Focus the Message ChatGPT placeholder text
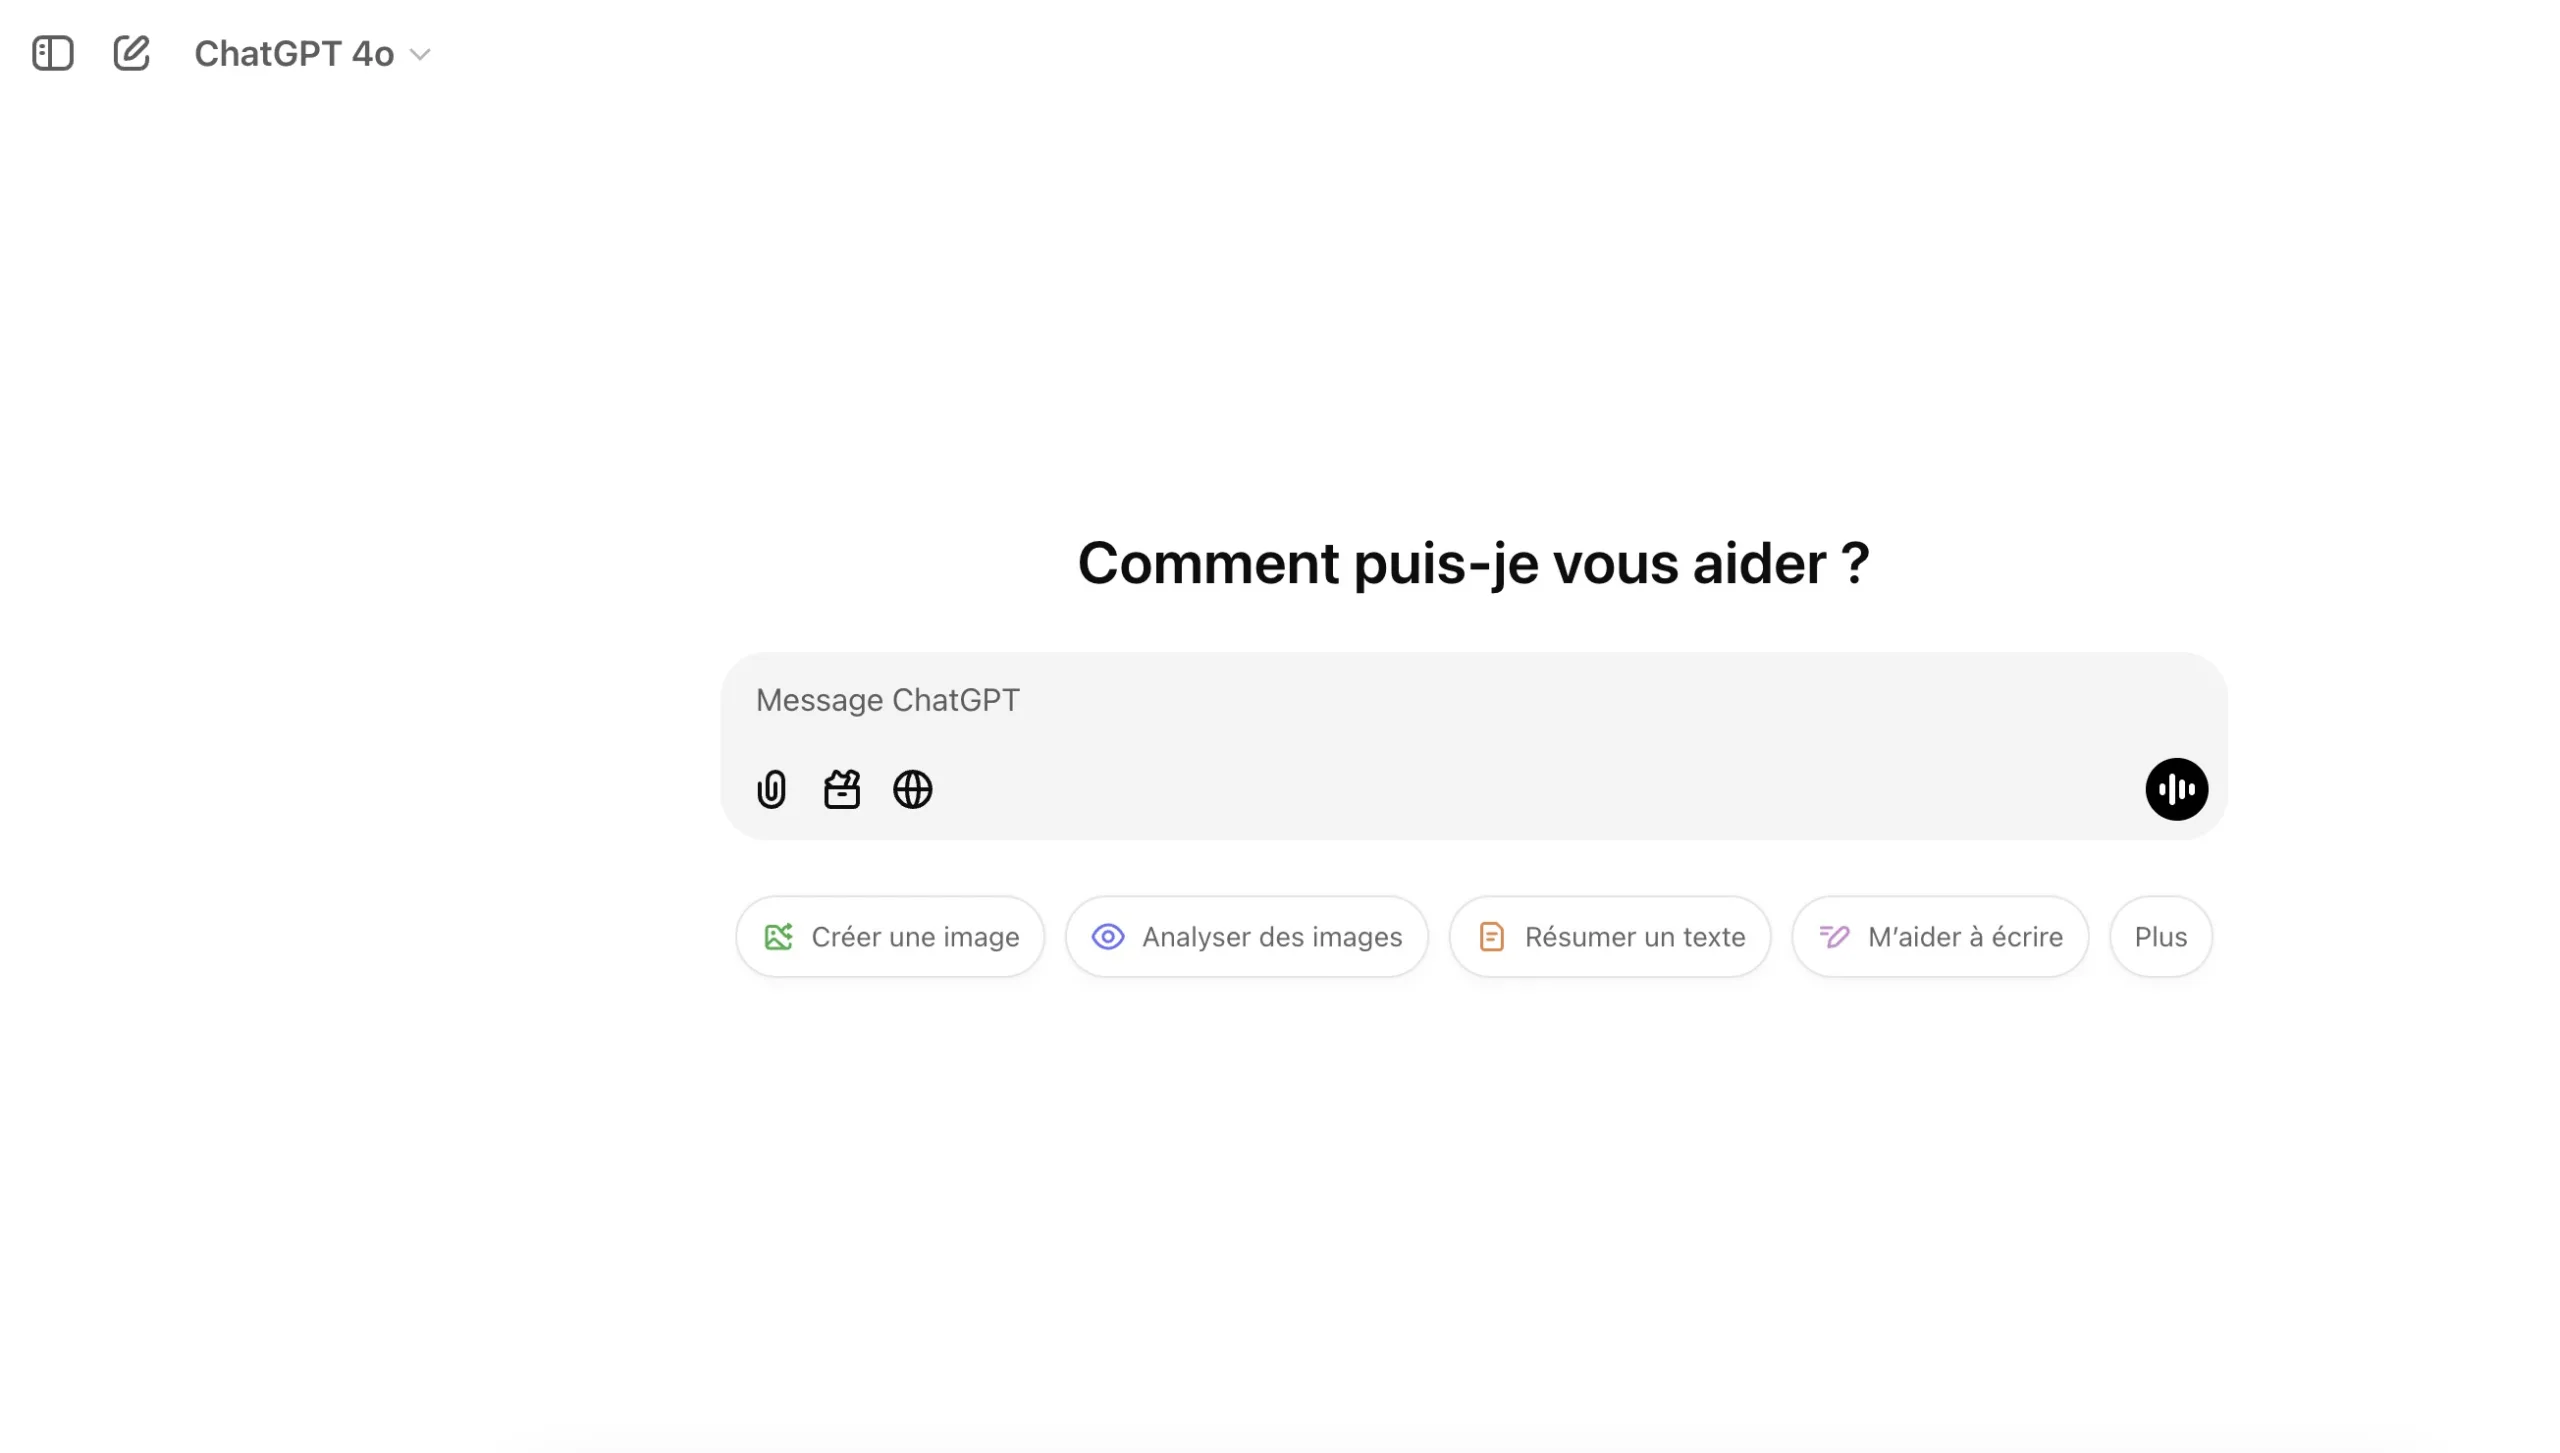The height and width of the screenshot is (1453, 2560). [x=887, y=700]
